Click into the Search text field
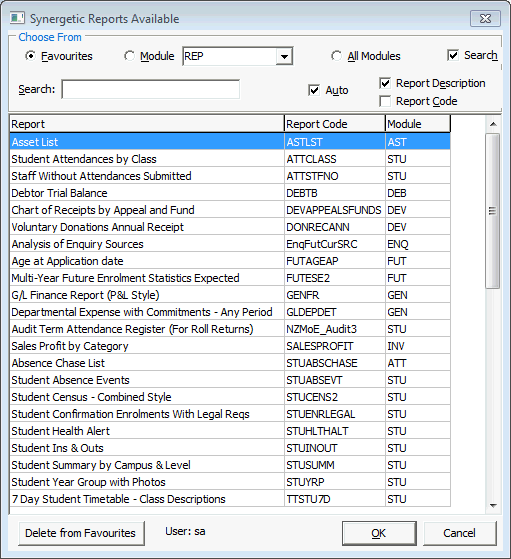 click(150, 89)
